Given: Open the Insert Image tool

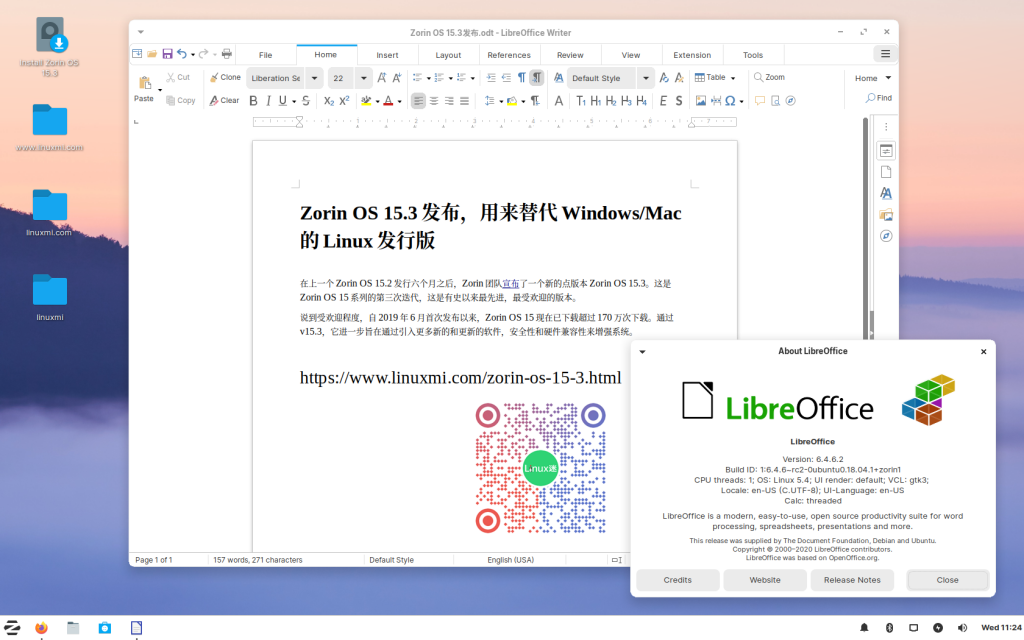Looking at the screenshot, I should click(701, 101).
